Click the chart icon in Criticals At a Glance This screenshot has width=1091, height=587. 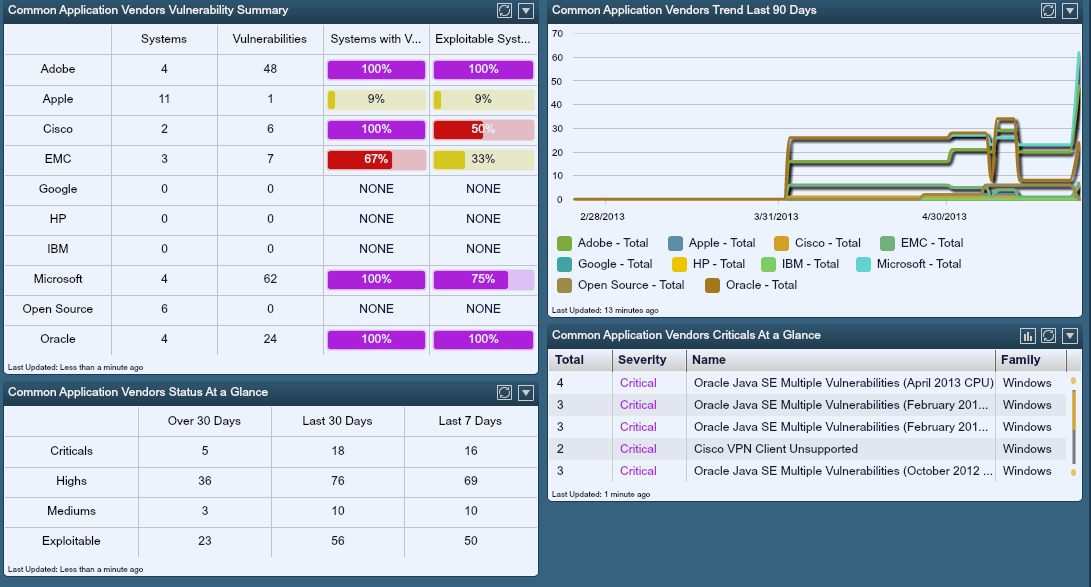tap(1028, 336)
